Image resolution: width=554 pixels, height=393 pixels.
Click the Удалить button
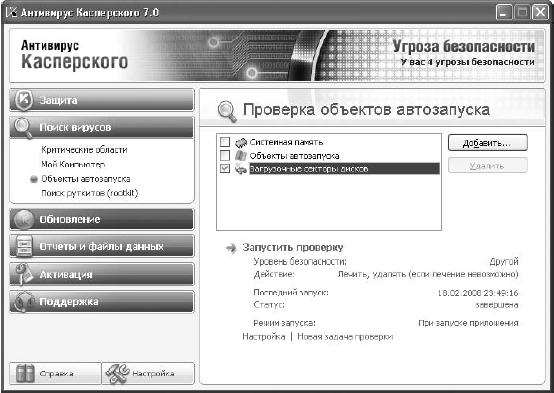(x=488, y=165)
